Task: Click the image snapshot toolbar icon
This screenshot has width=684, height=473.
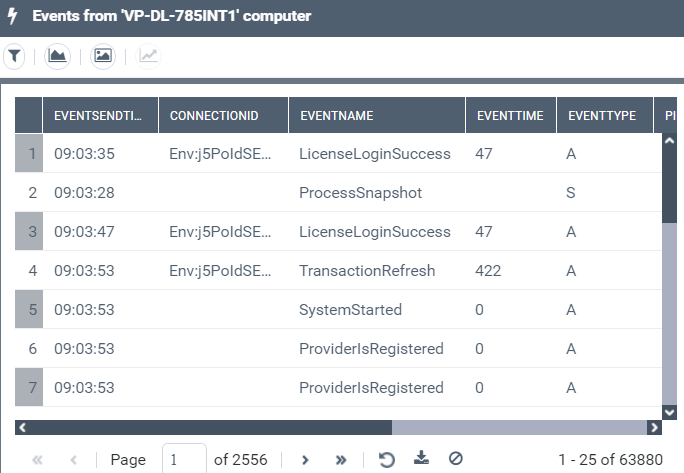Action: point(103,56)
